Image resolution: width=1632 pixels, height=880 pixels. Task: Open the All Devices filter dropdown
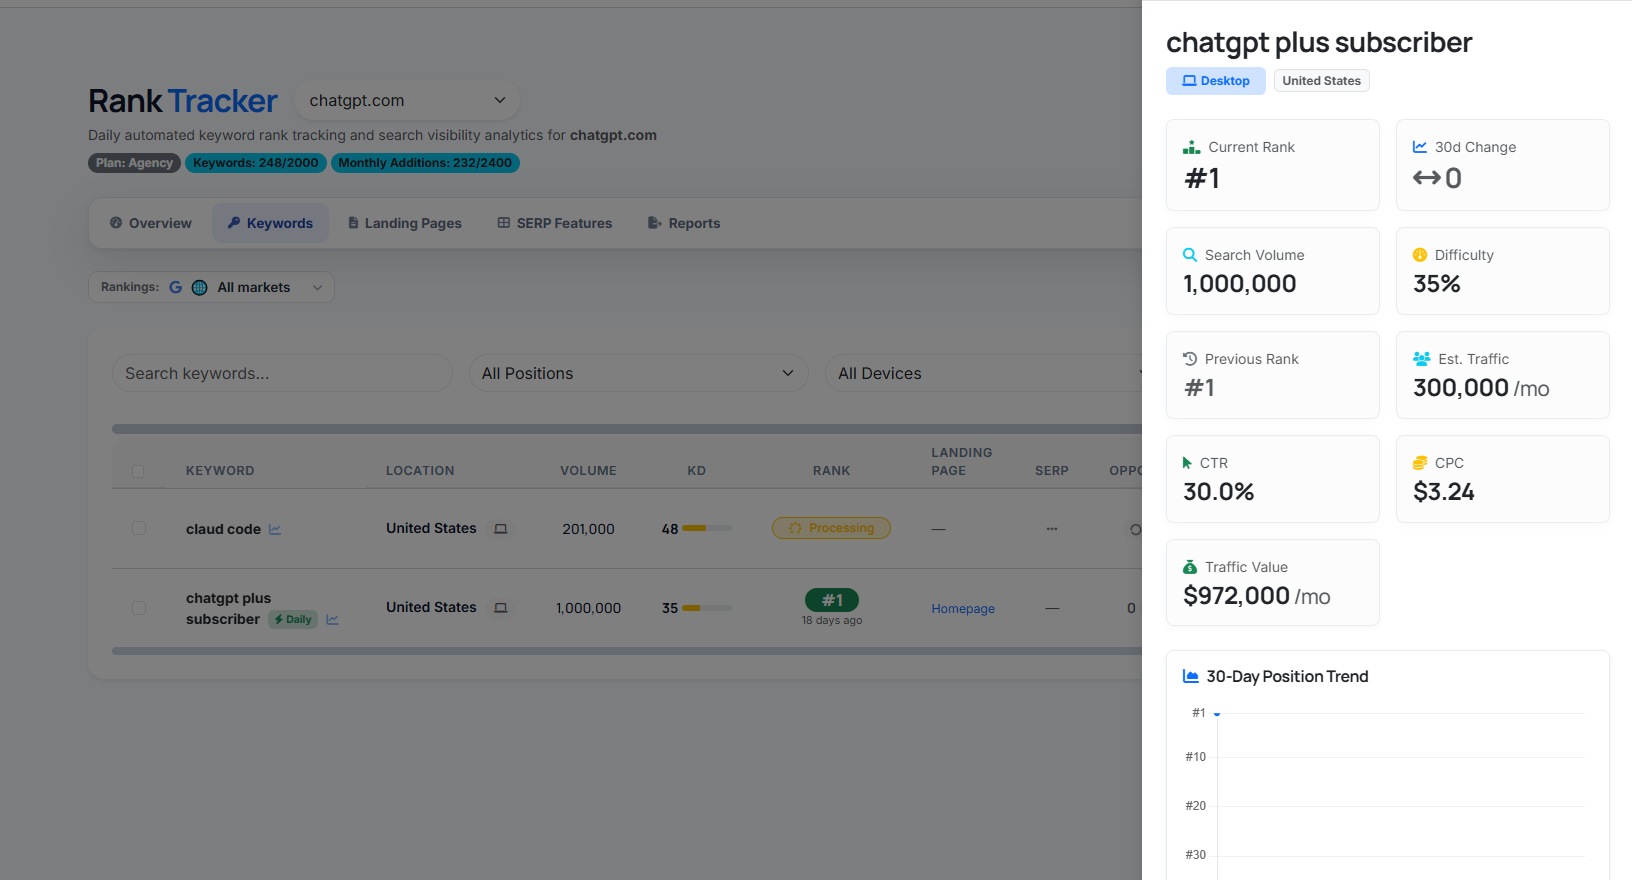[x=985, y=373]
